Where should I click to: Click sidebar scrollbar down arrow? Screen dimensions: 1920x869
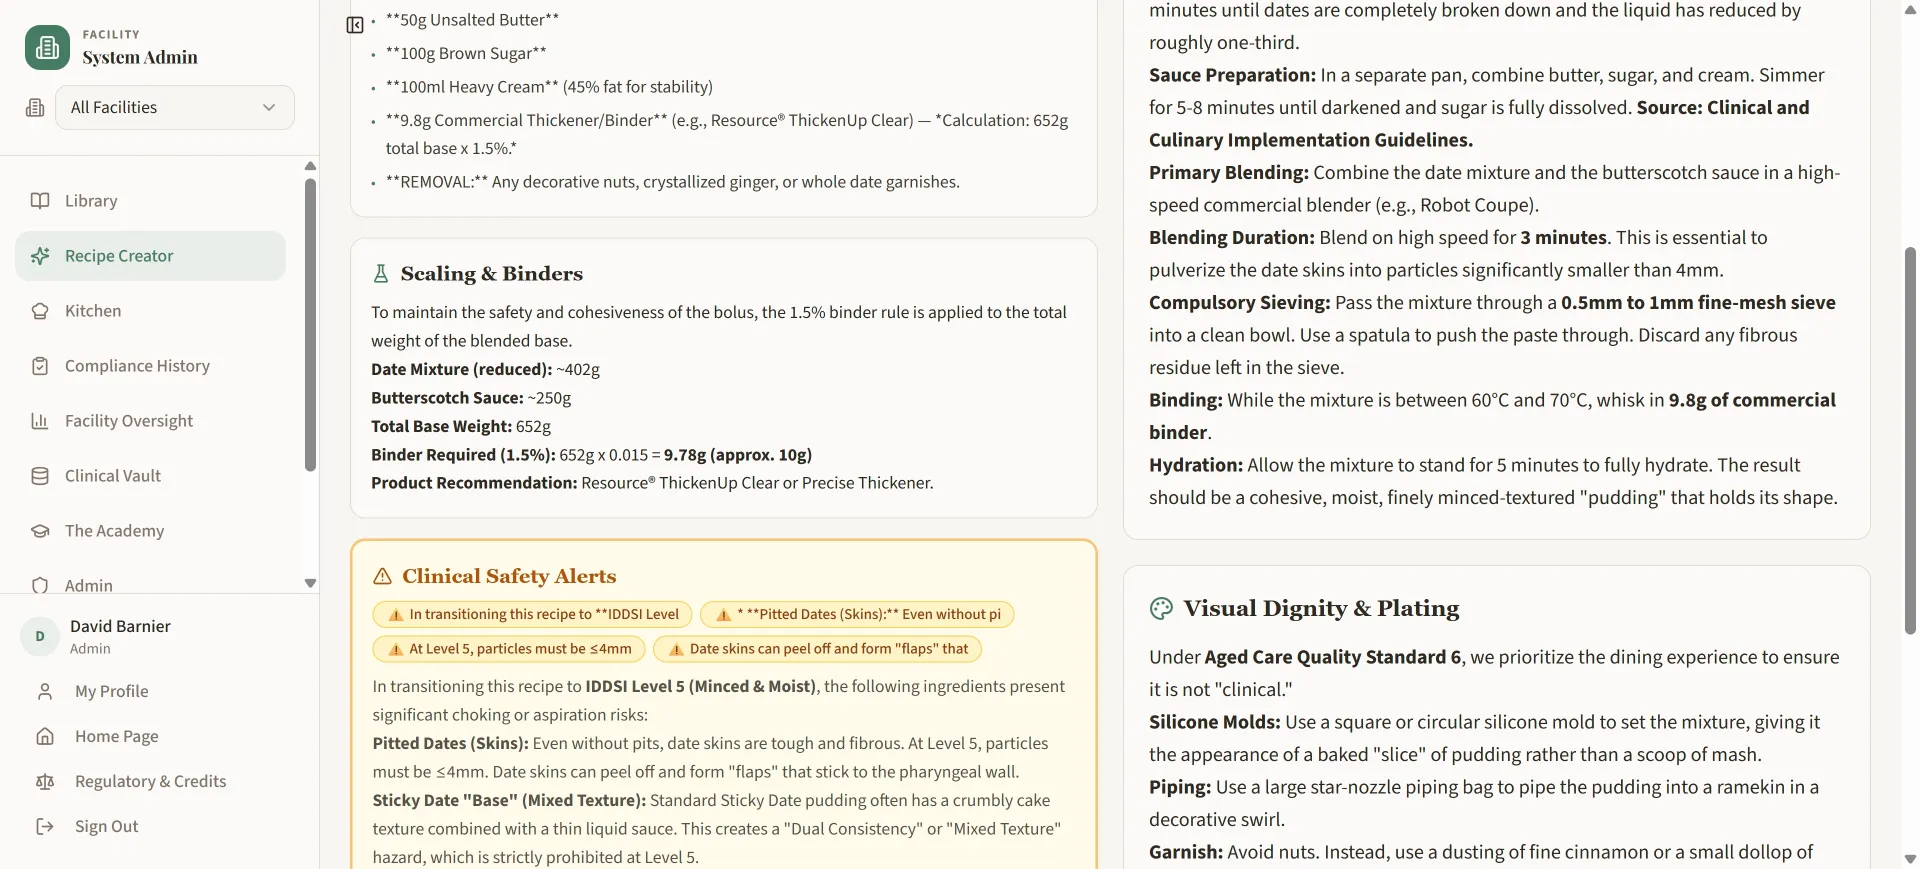pos(310,583)
